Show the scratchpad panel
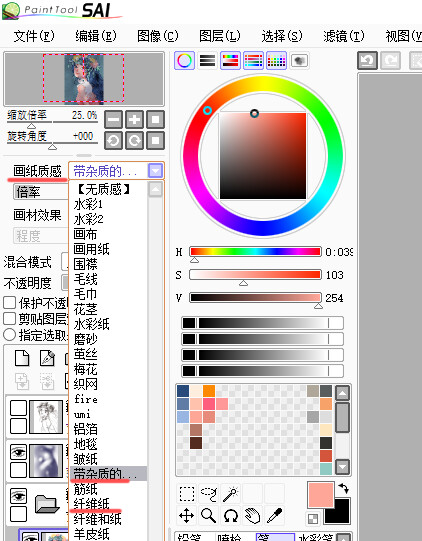Screen dimensions: 422x541 pos(299,61)
